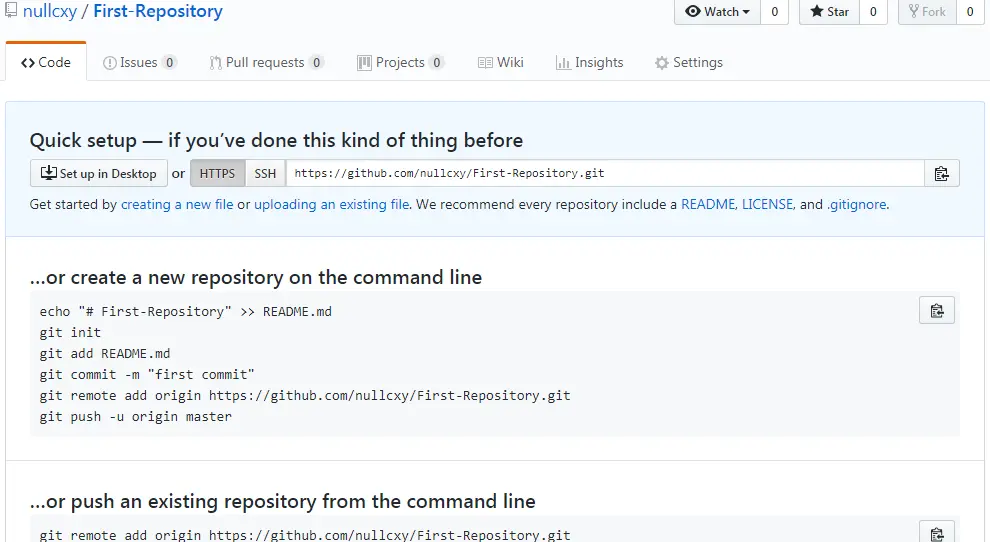Image resolution: width=990 pixels, height=542 pixels.
Task: Select the SSH clone protocol
Action: (265, 173)
